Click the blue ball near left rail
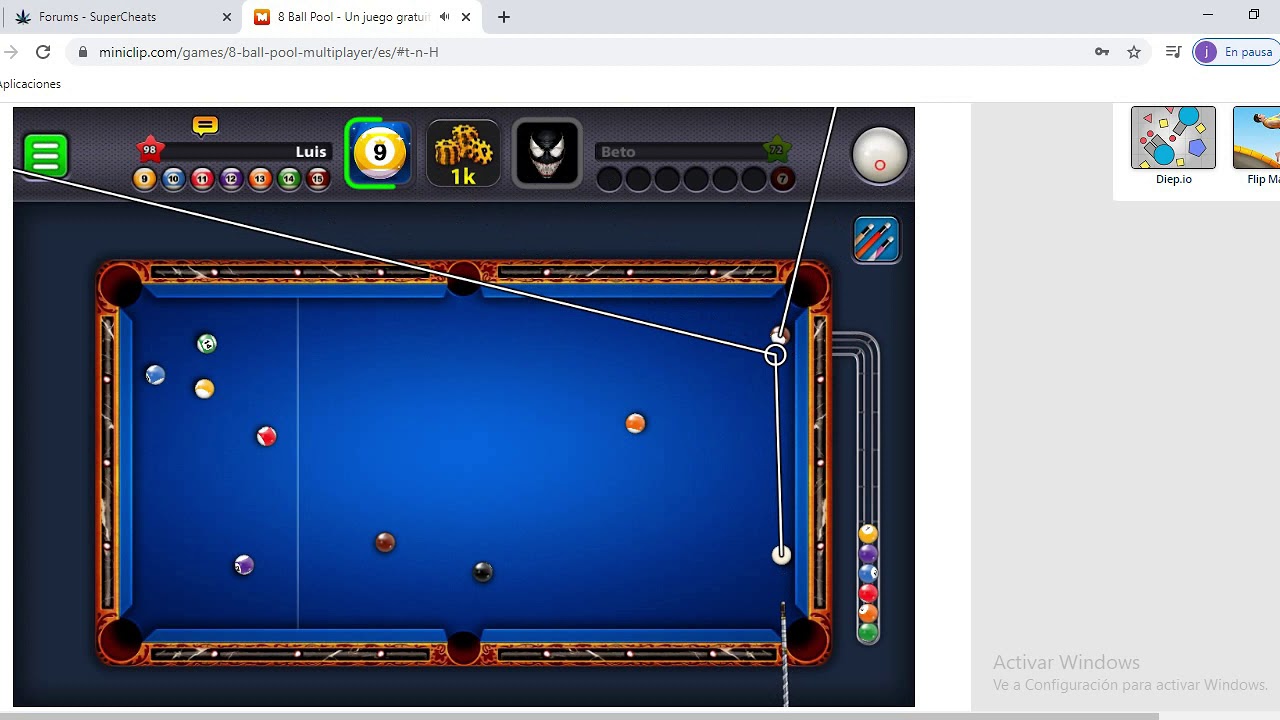 click(155, 375)
